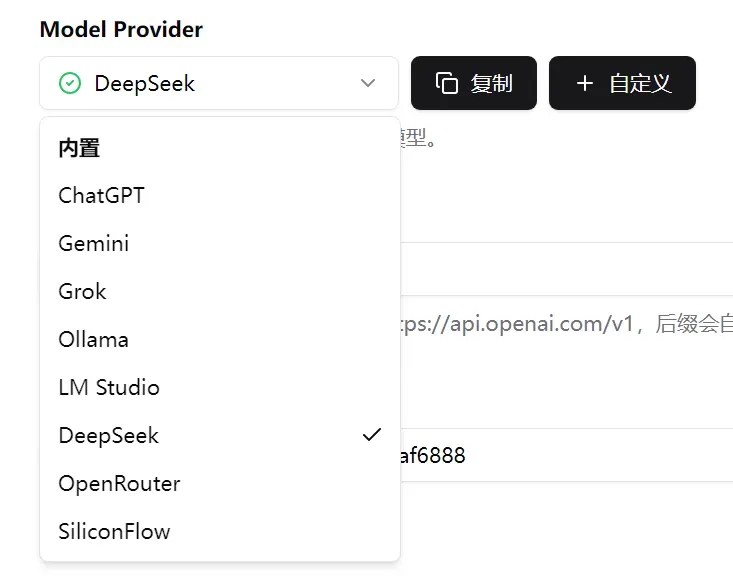Click the plus icon in the 自定义 button
Image resolution: width=733 pixels, height=584 pixels.
click(x=585, y=84)
